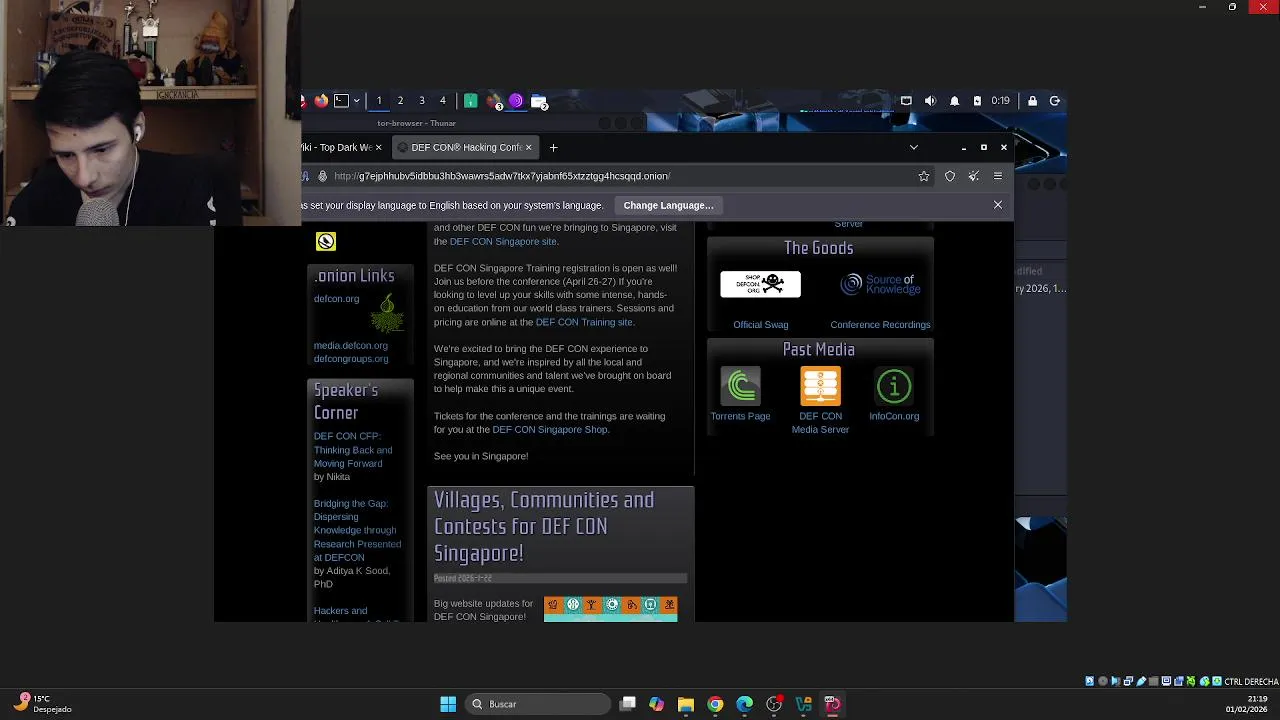Image resolution: width=1280 pixels, height=720 pixels.
Task: Expand the terminal launcher dropdown arrow
Action: [x=356, y=101]
